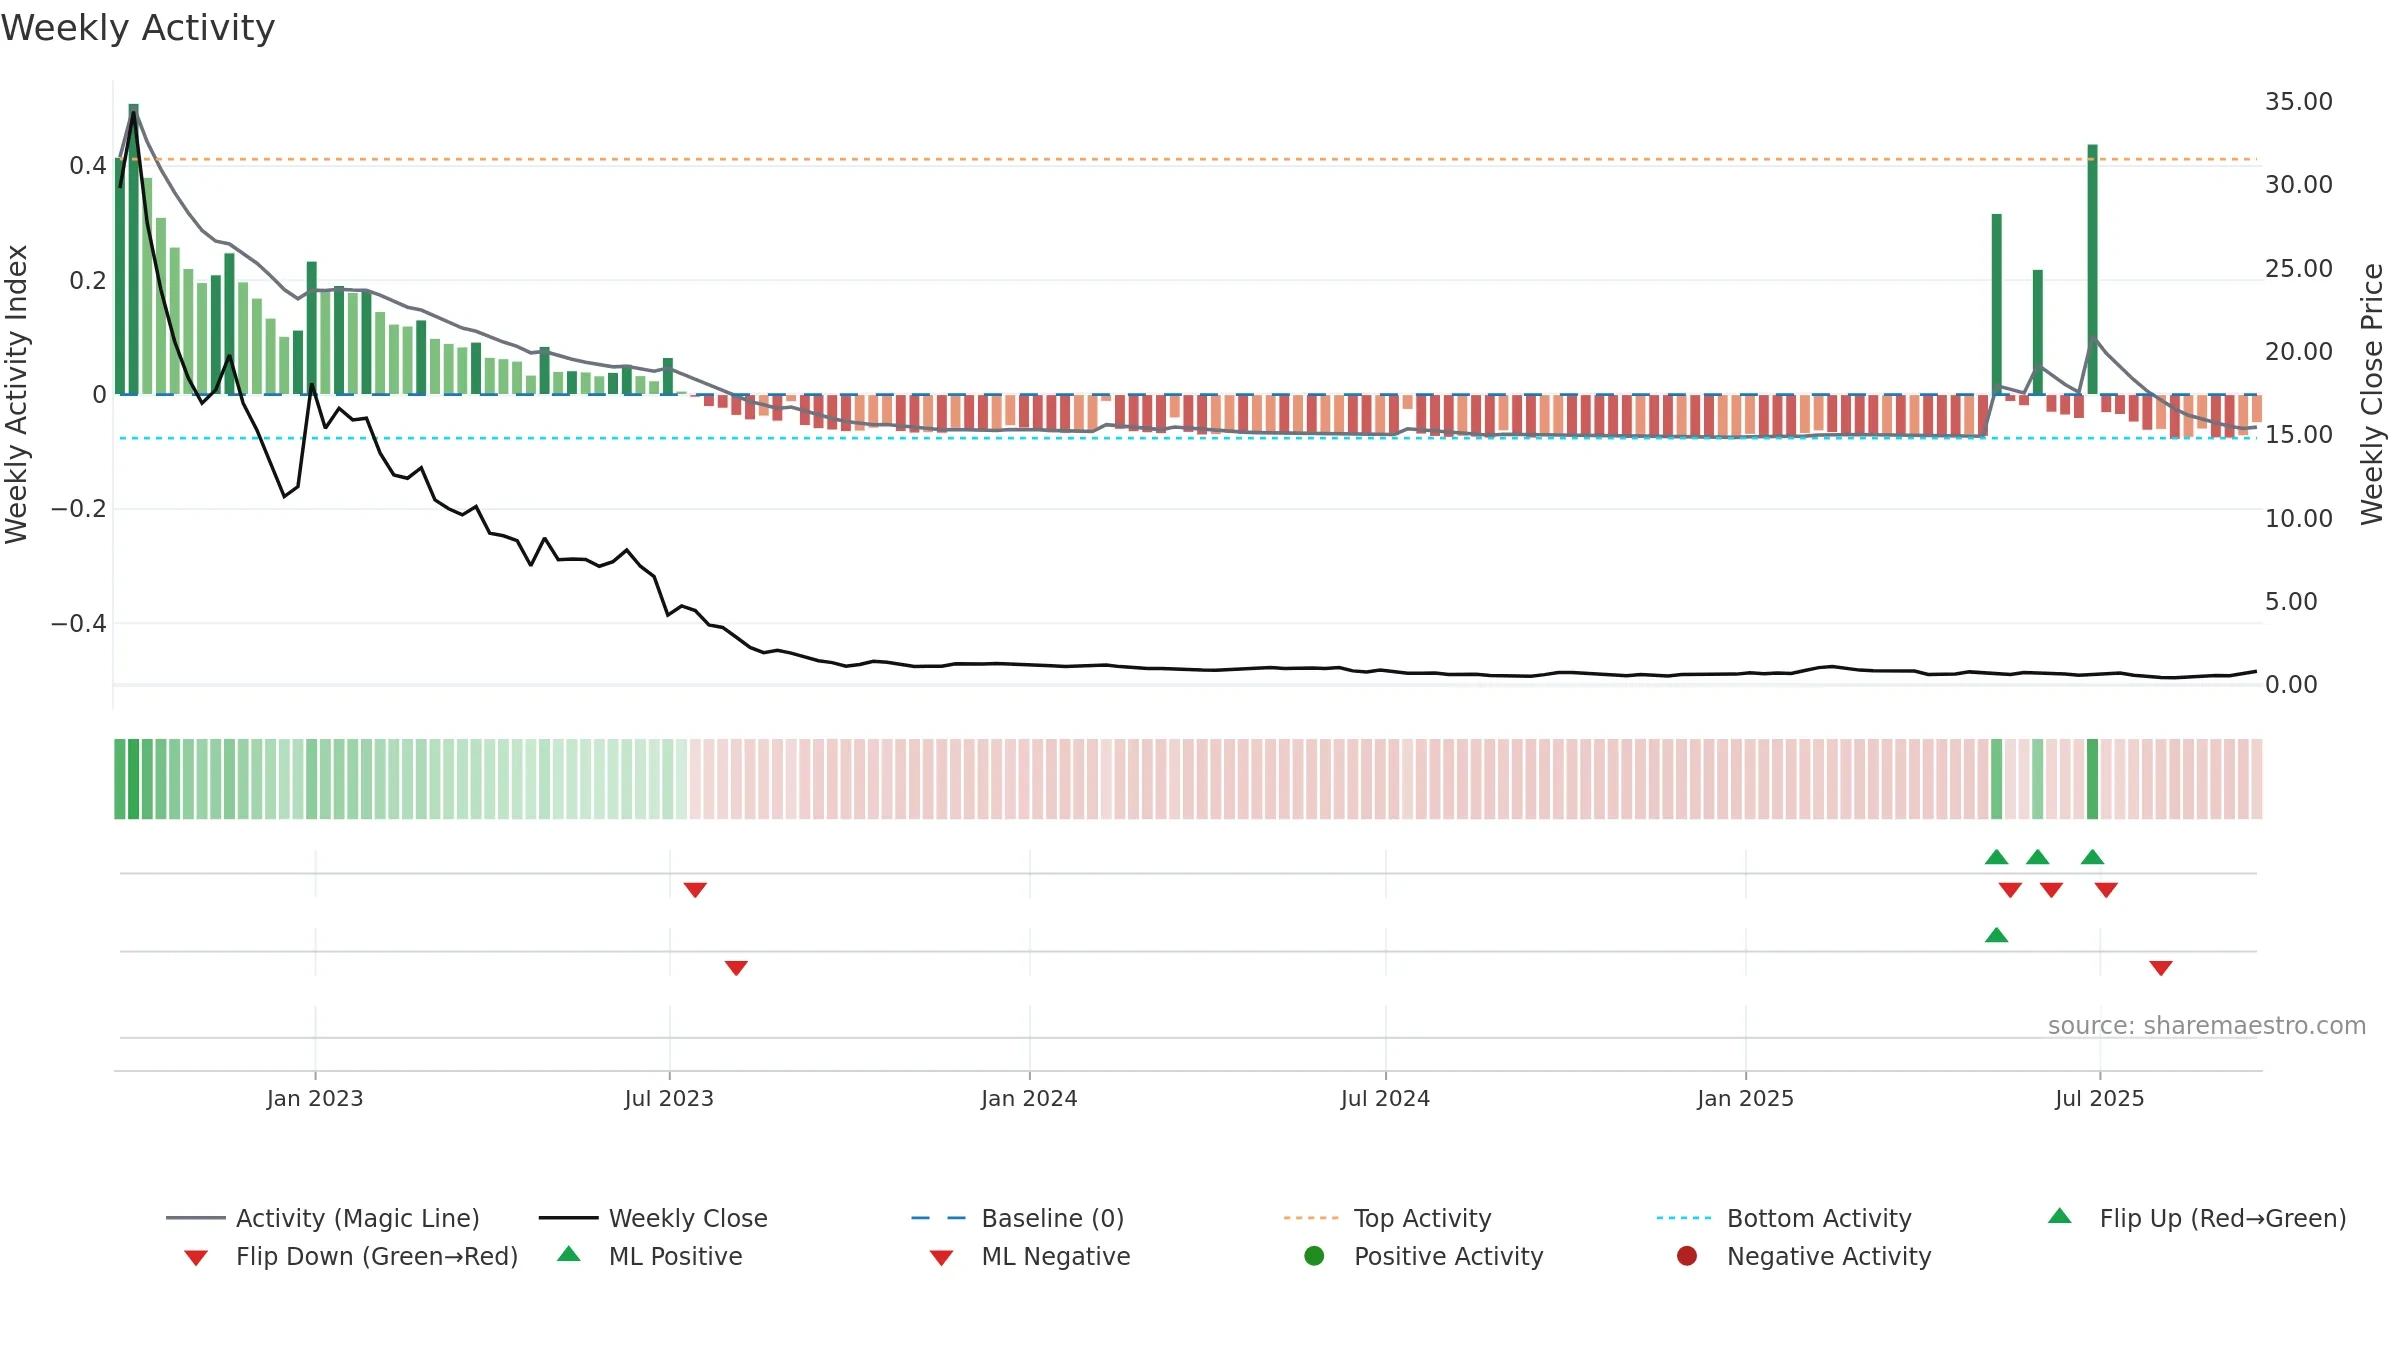Toggle the Activity (Magic Line) legend entry
2400x1350 pixels.
point(323,1218)
